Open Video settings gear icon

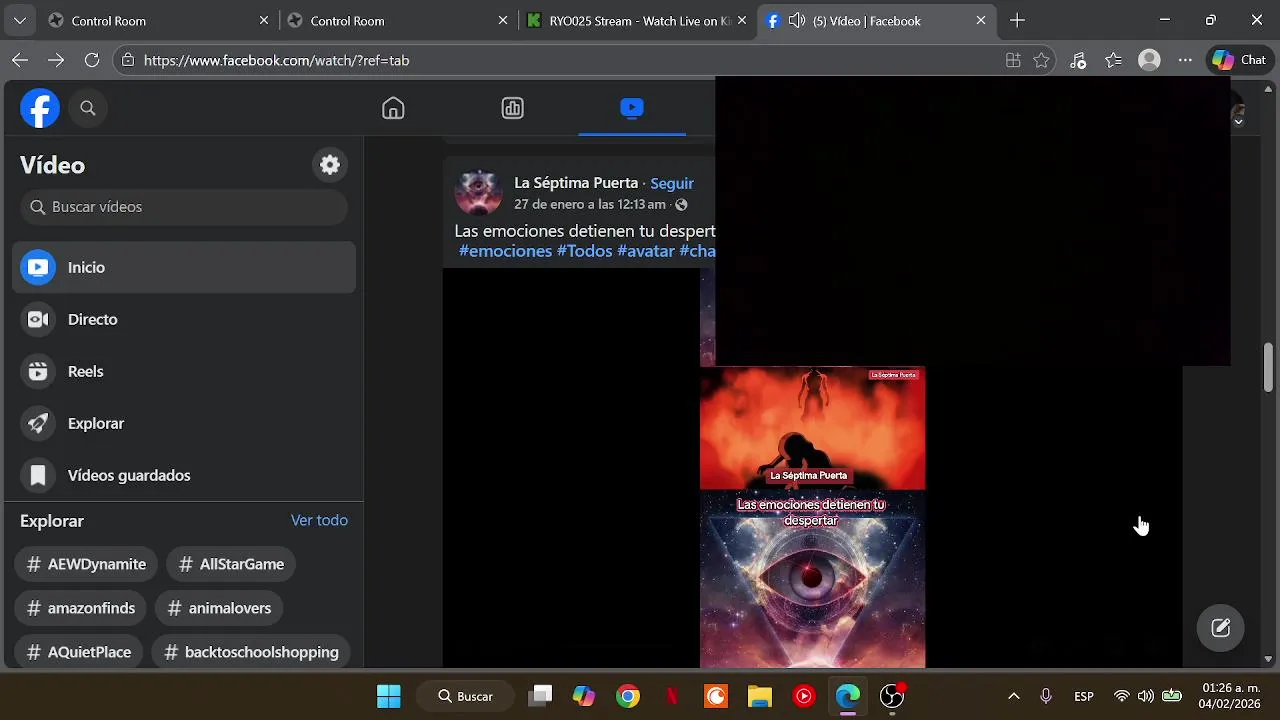tap(330, 165)
